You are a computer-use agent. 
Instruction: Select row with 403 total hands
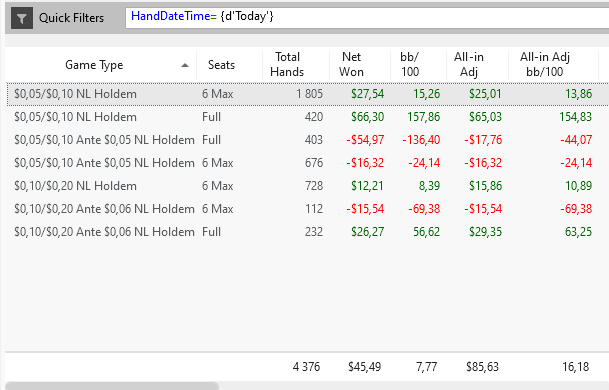point(308,140)
